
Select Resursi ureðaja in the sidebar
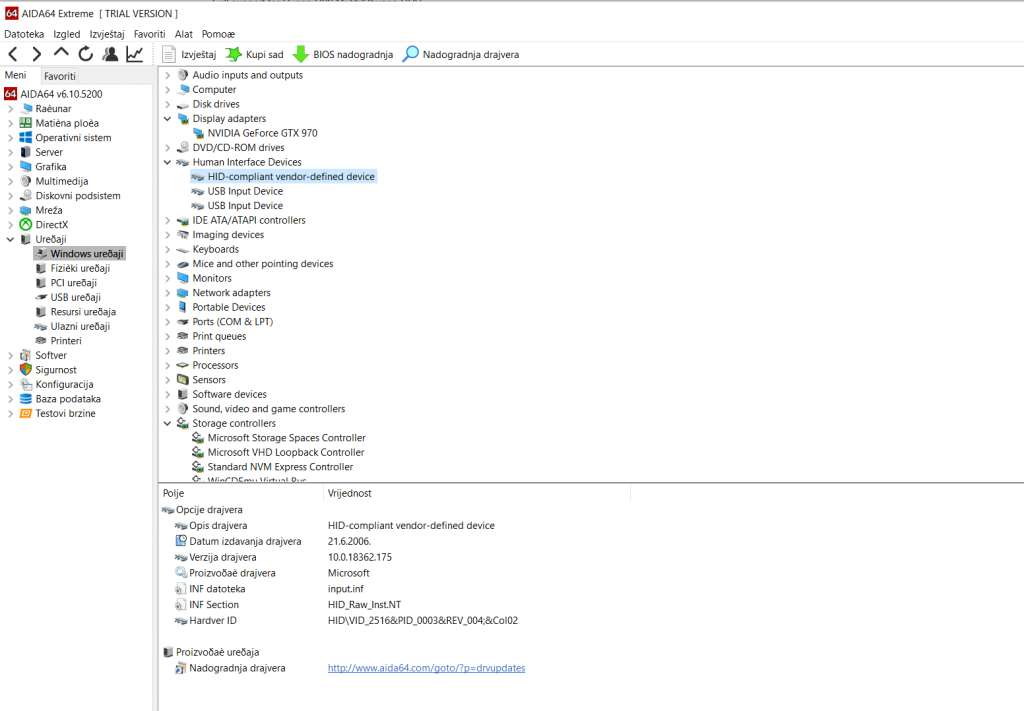[75, 312]
